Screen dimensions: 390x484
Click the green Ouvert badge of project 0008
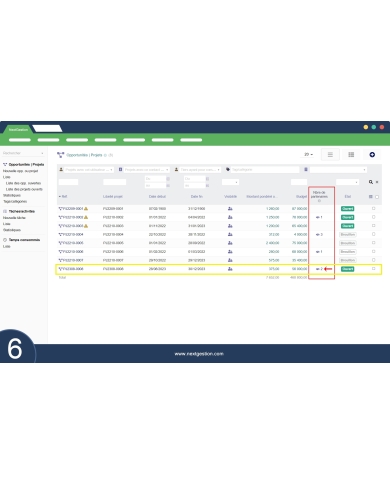click(x=347, y=269)
